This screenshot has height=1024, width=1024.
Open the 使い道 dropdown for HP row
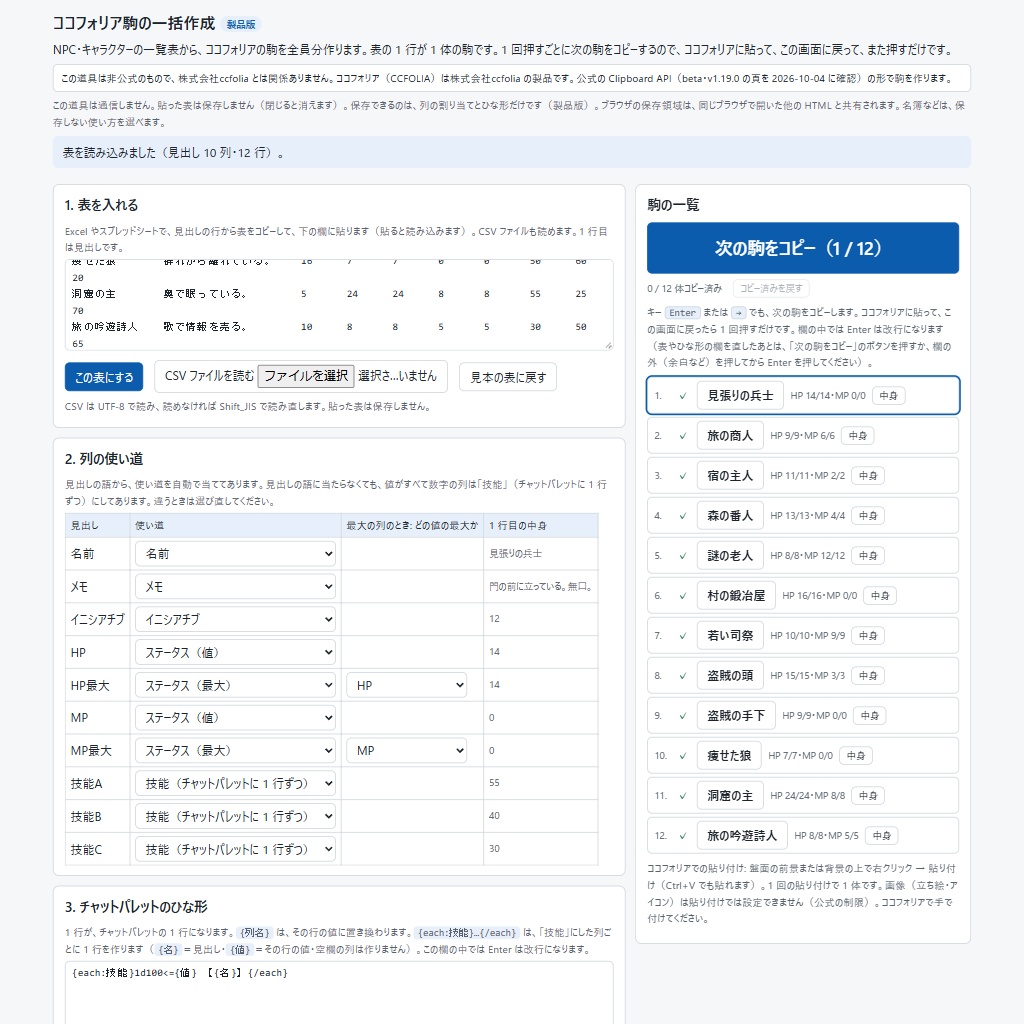[x=235, y=652]
